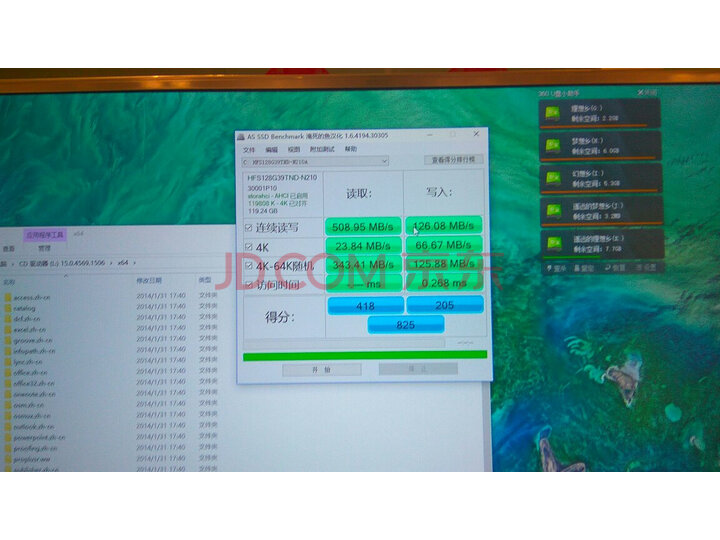Expand breadcrumb chevron after CD 驱动器 path
This screenshot has height=540, width=720.
coord(112,263)
